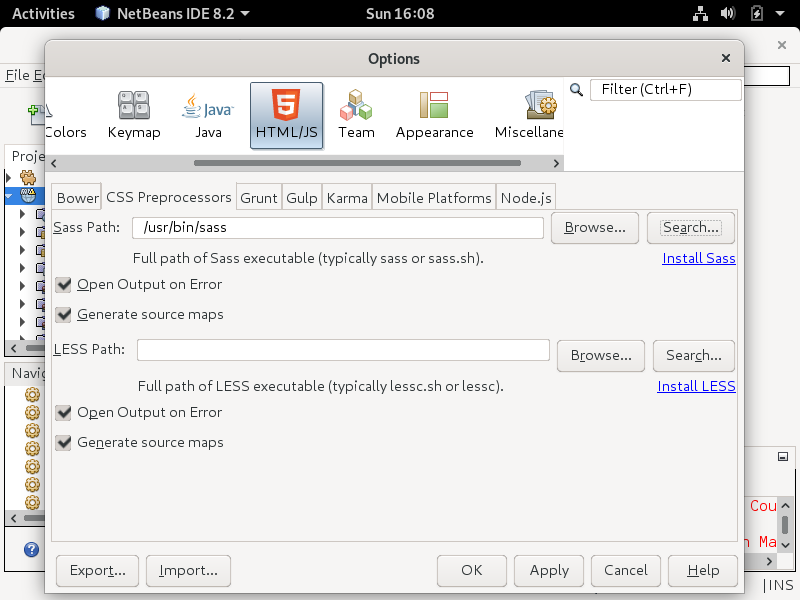Click the output panel scroll-right arrow
The image size is (800, 600).
tap(769, 561)
